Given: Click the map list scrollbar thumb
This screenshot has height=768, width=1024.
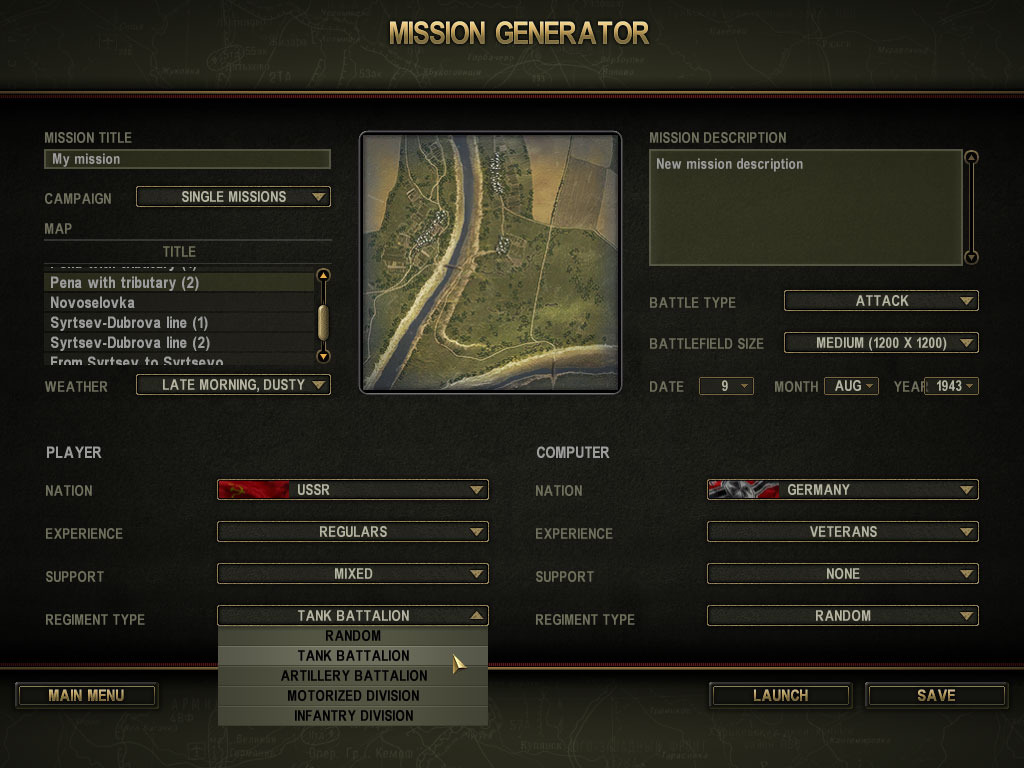Looking at the screenshot, I should click(323, 322).
